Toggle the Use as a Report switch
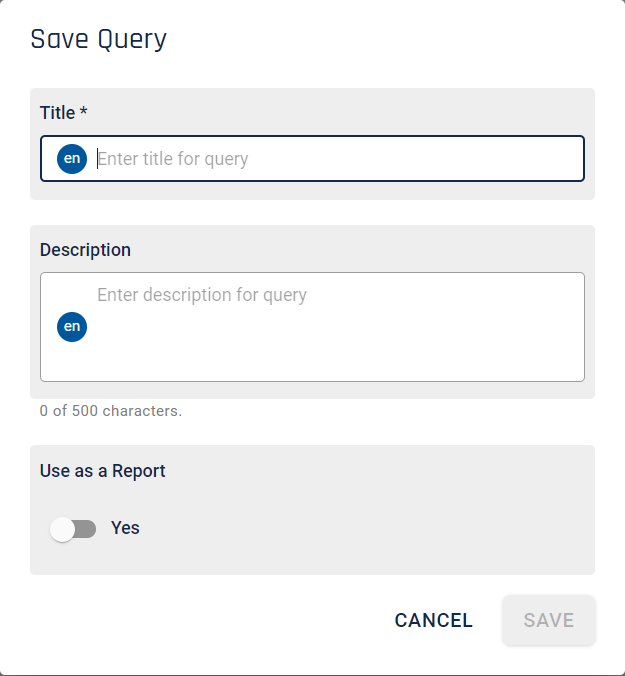The width and height of the screenshot is (625, 676). (73, 529)
